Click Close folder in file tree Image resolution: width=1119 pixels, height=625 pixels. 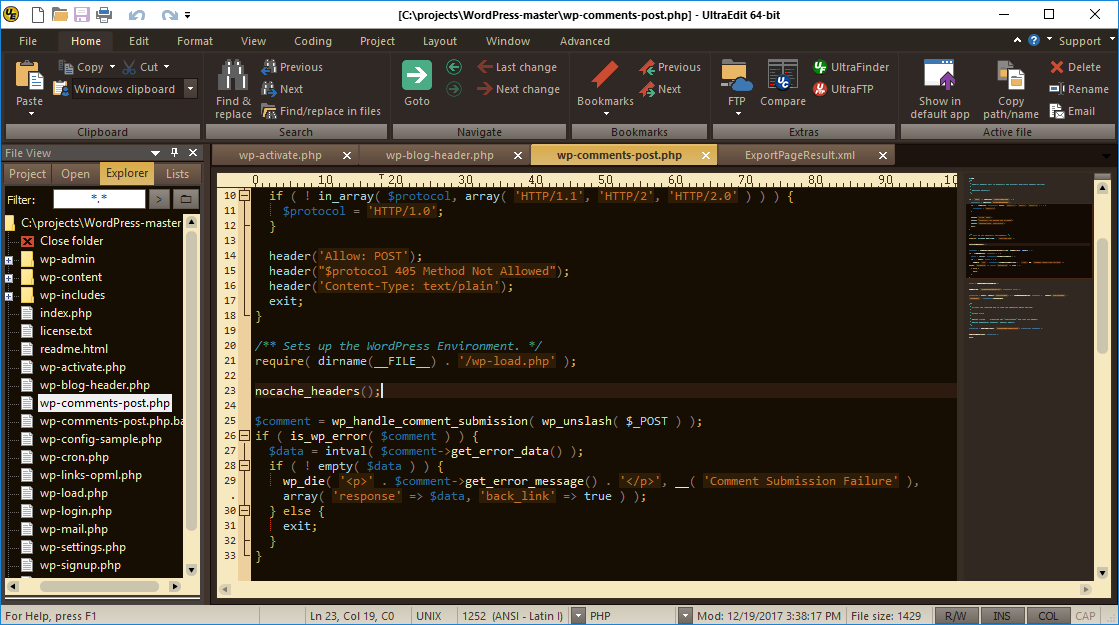tap(71, 241)
